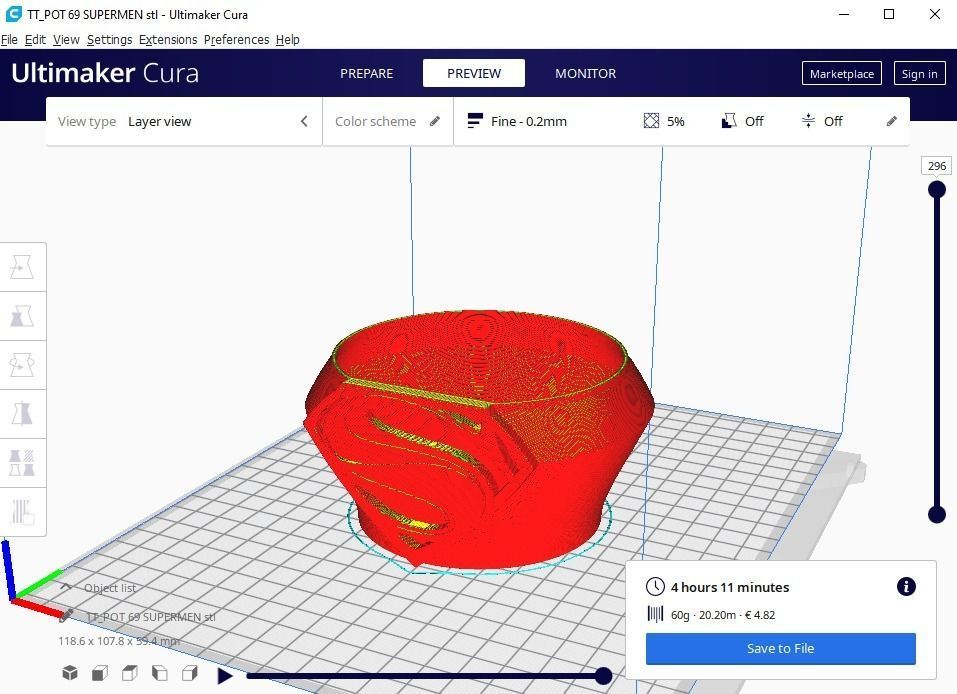This screenshot has height=694, width=957.
Task: Switch to front view camera
Action: 100,673
